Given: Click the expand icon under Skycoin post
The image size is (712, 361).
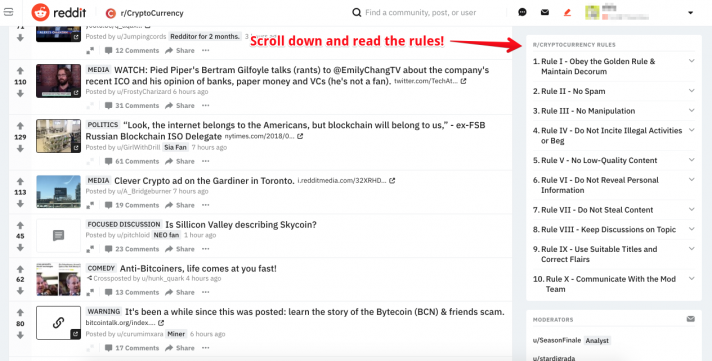Looking at the screenshot, I should [x=90, y=249].
